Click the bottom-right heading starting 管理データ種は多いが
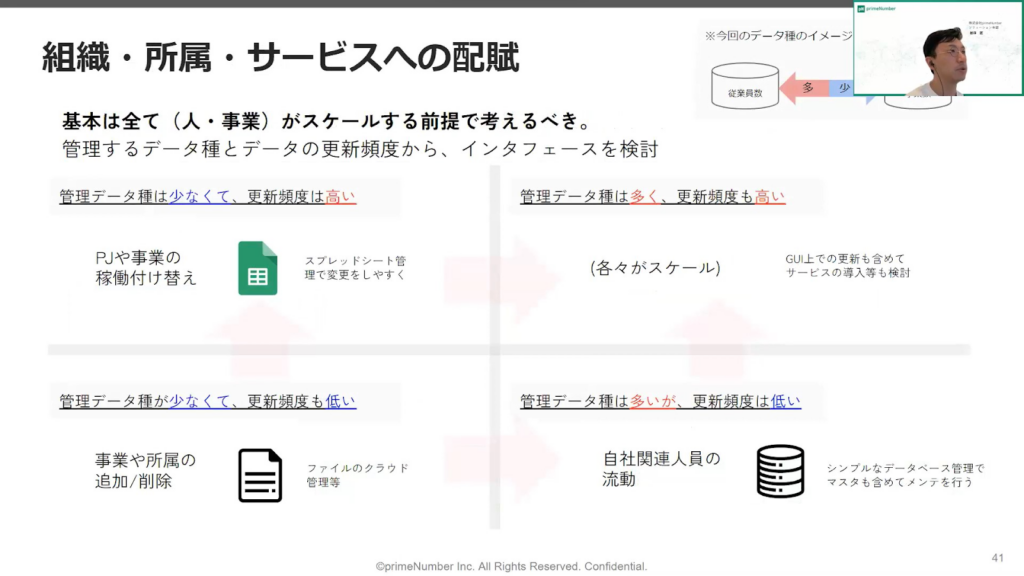 coord(660,401)
